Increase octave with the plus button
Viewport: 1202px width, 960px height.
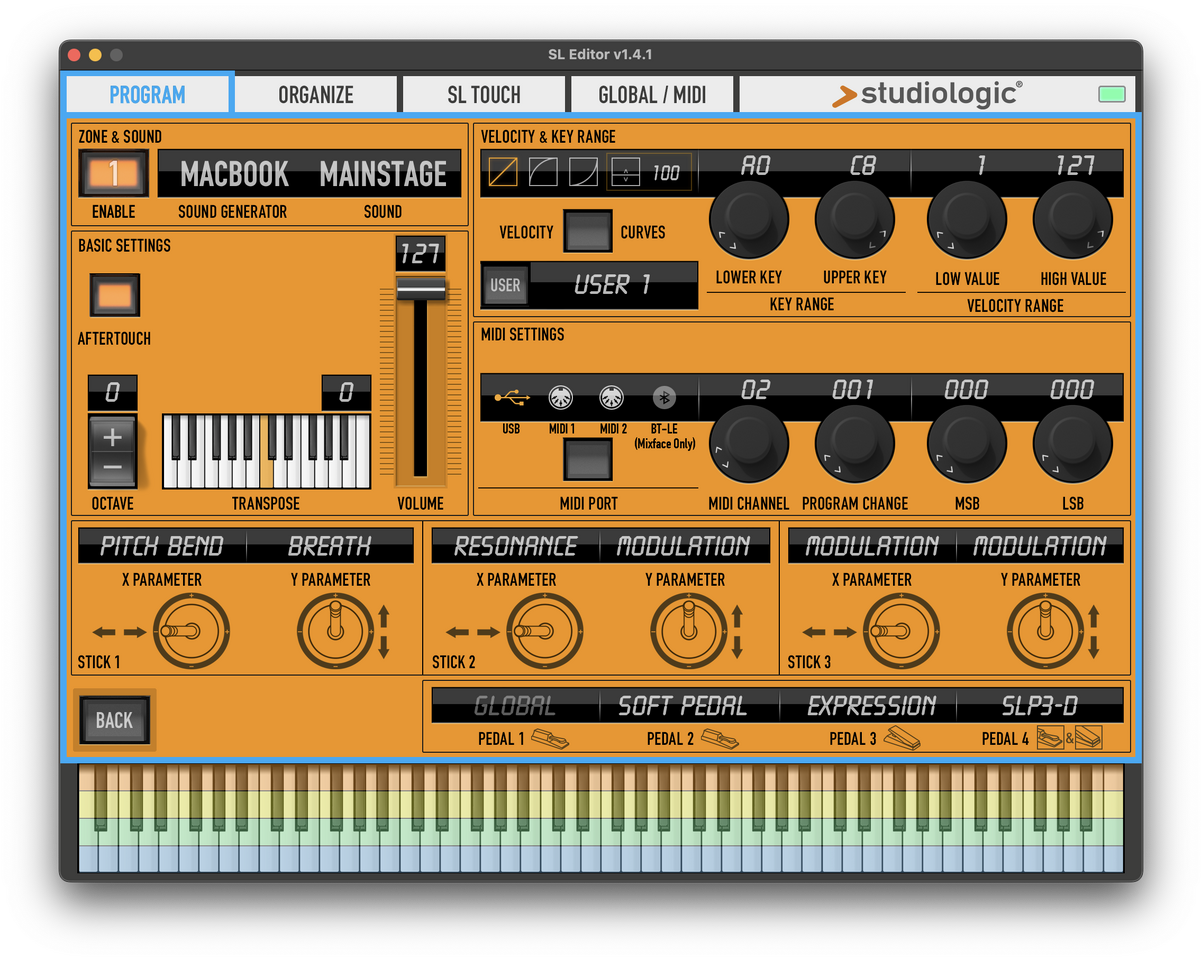tap(113, 436)
